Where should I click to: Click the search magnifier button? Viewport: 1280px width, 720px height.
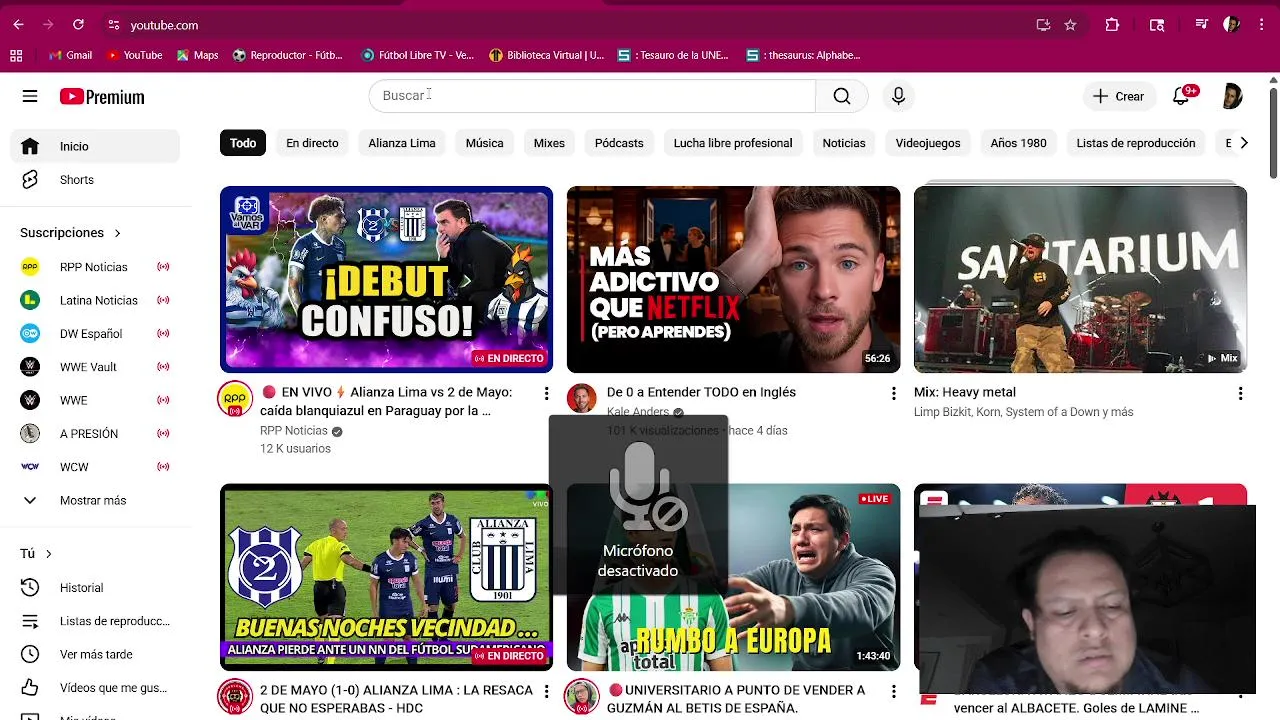pyautogui.click(x=842, y=96)
